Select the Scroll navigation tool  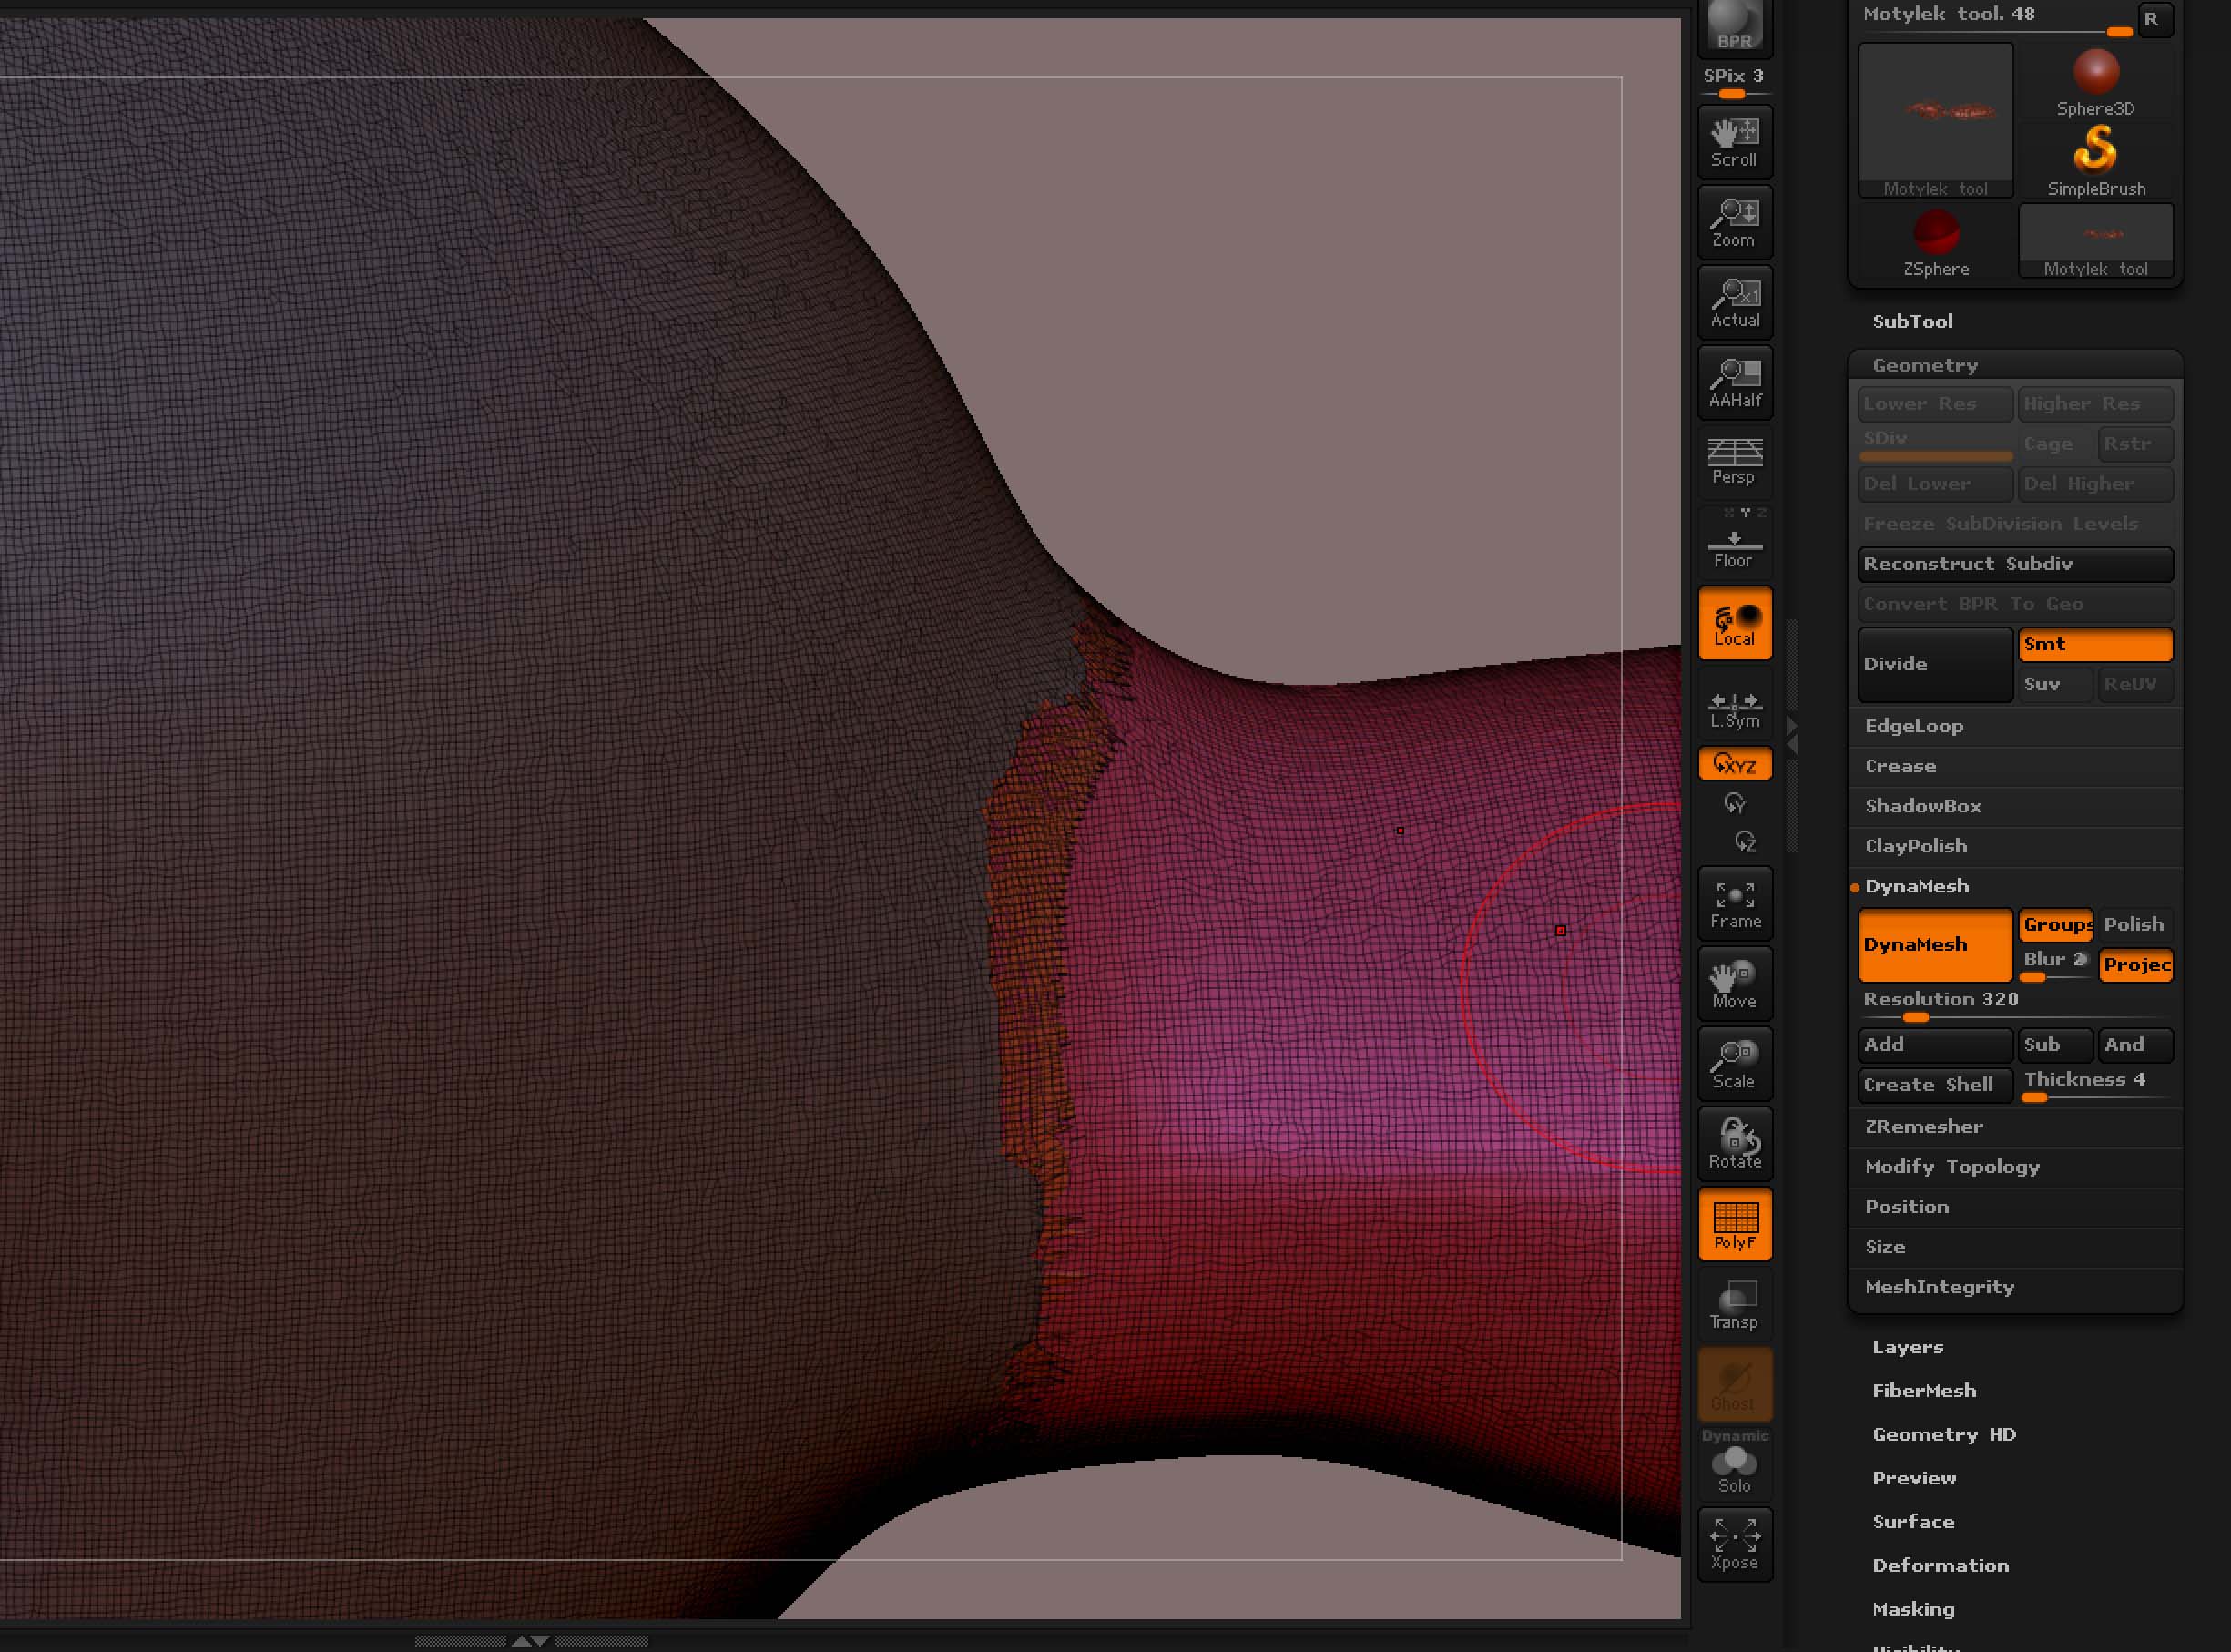pyautogui.click(x=1734, y=140)
